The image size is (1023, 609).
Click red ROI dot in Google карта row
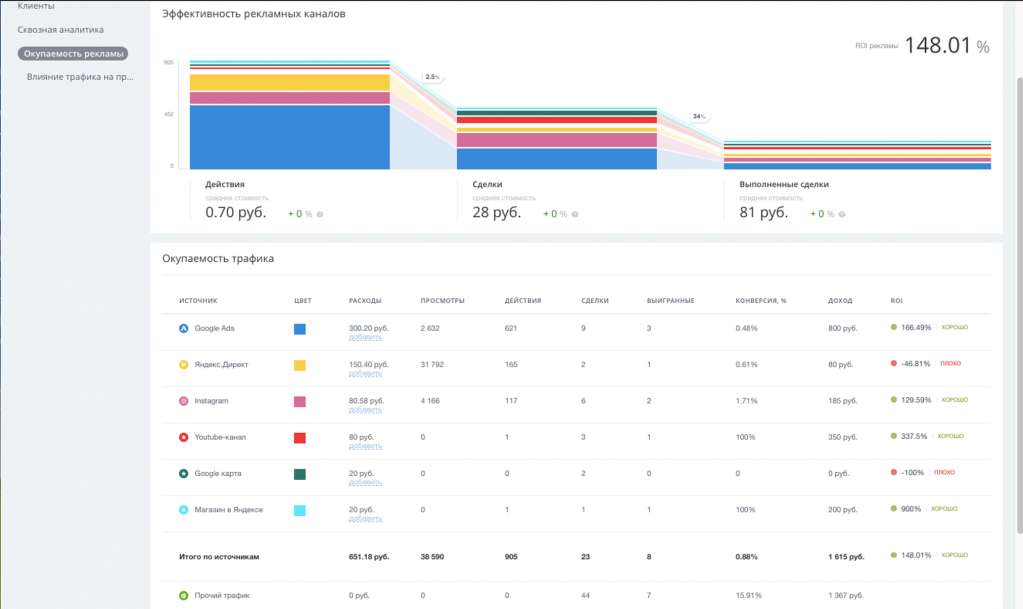coord(894,472)
